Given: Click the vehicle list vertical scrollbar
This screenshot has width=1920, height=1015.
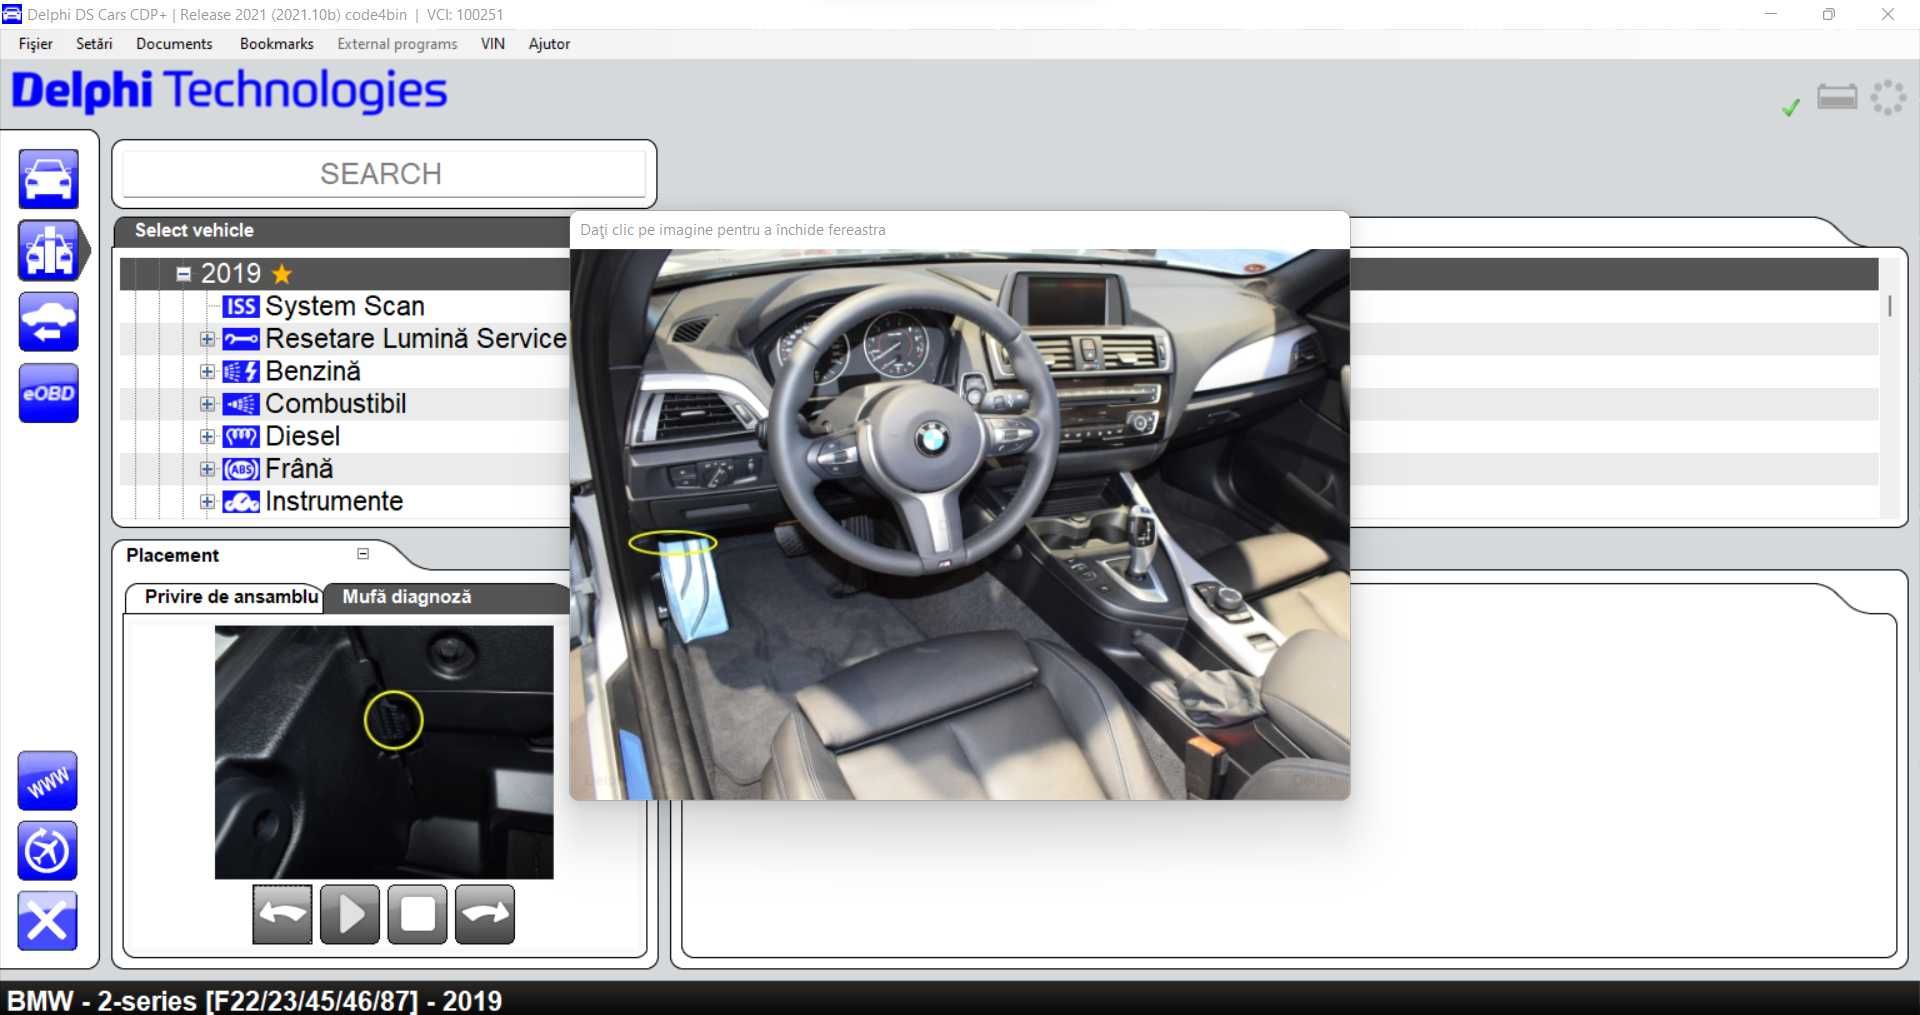Looking at the screenshot, I should [x=1889, y=306].
